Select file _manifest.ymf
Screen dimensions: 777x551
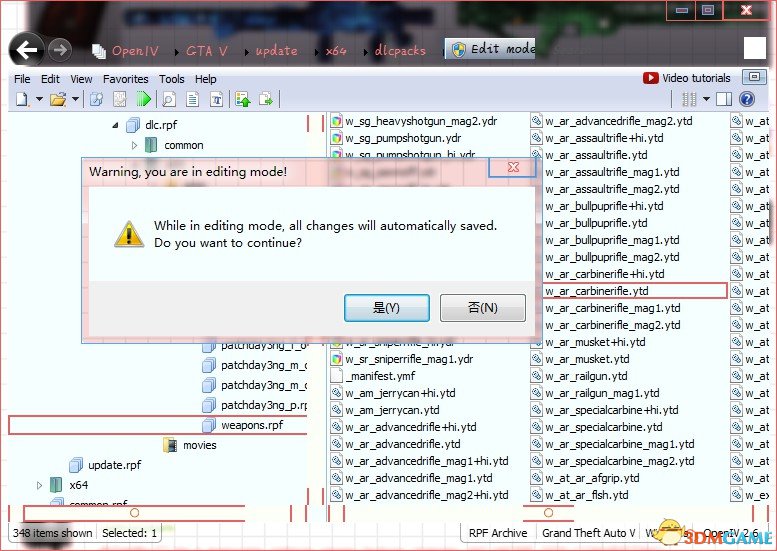pyautogui.click(x=380, y=376)
